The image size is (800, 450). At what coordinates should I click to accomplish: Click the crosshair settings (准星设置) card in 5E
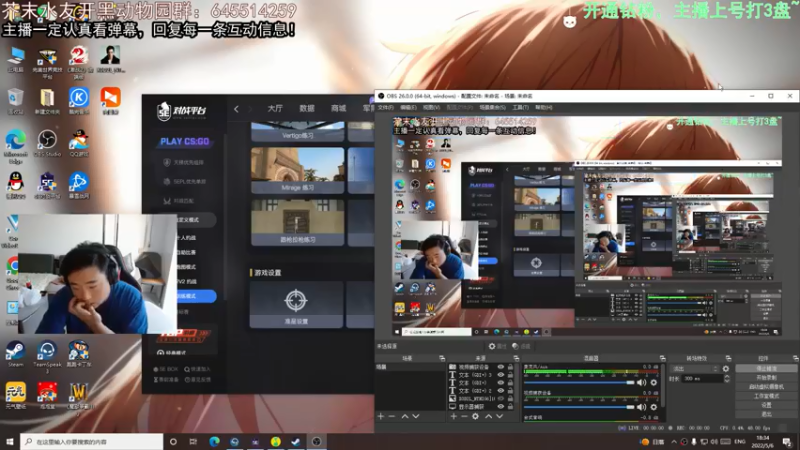296,304
